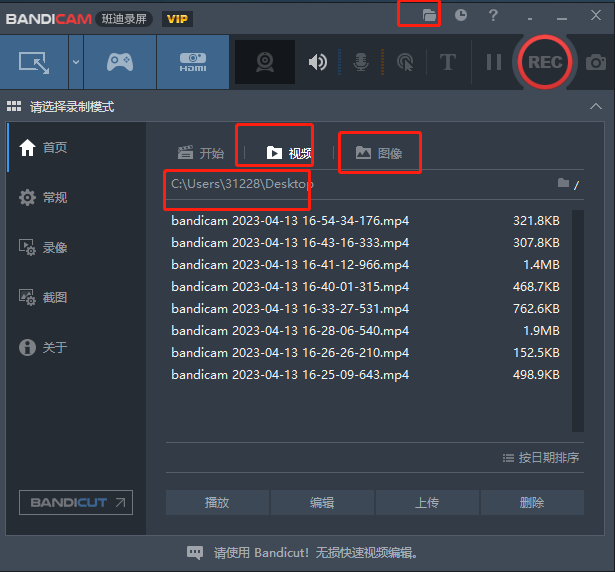Click the file list vertical scrollbar
The height and width of the screenshot is (572, 615).
pyautogui.click(x=578, y=321)
